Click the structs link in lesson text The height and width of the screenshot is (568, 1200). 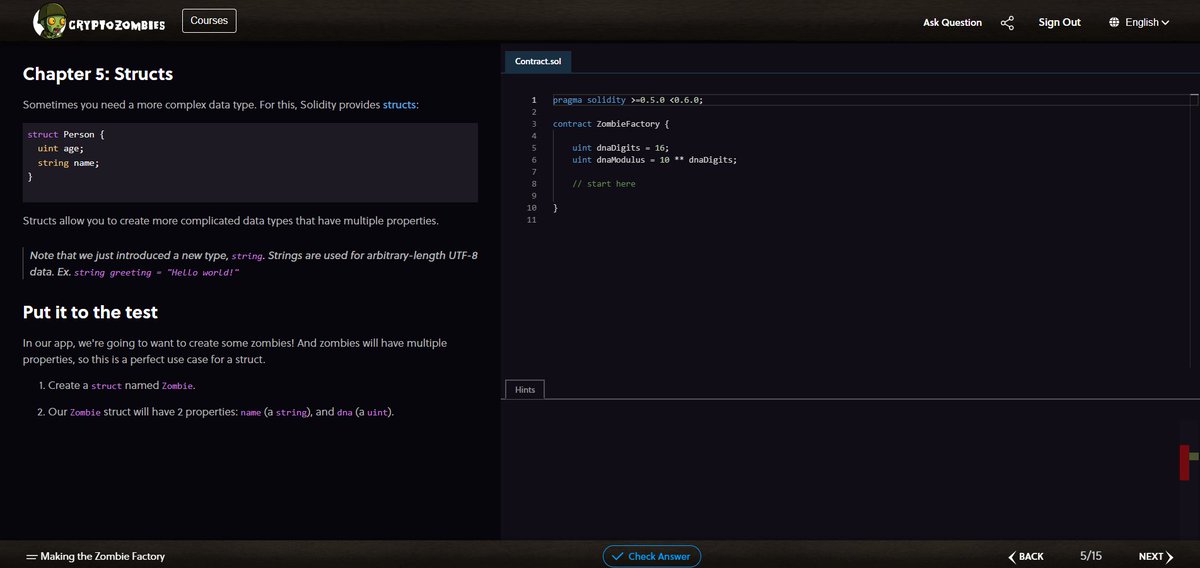399,104
